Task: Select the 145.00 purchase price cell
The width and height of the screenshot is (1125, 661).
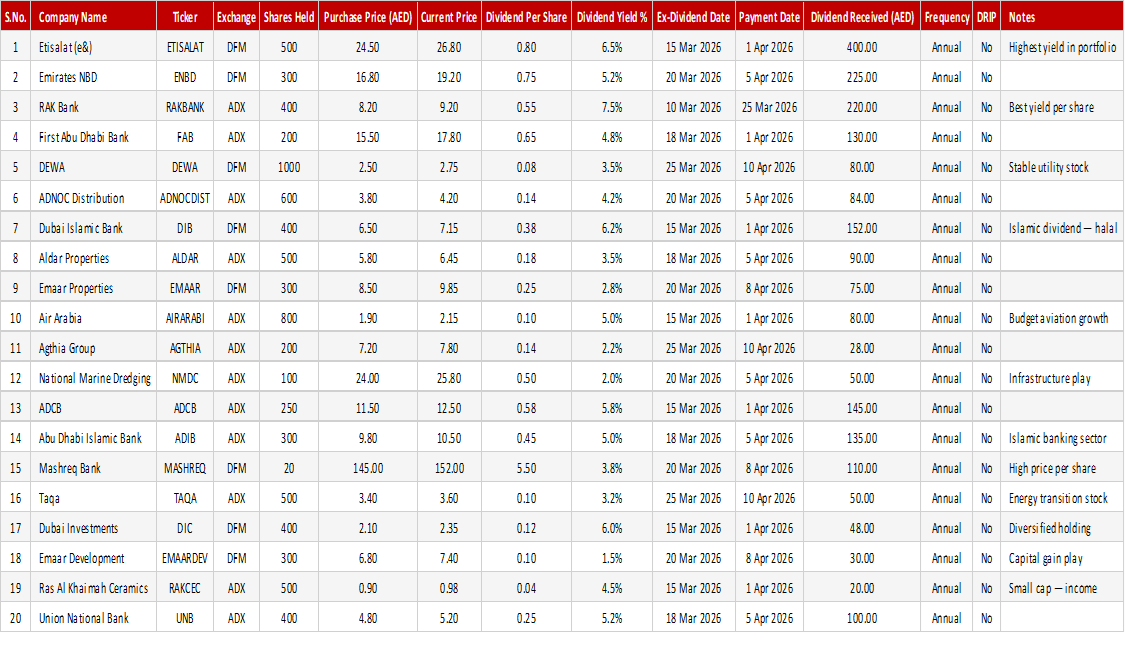Action: click(367, 468)
